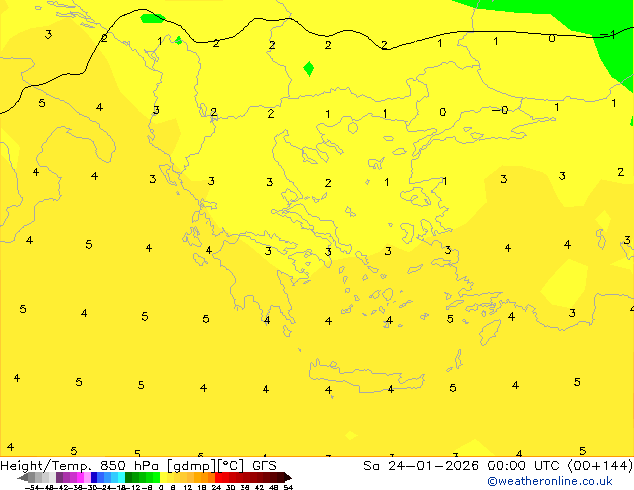Viewport: 634px width, 490px height.
Task: Click the small green diamond area near Bulgaria
Action: click(309, 69)
